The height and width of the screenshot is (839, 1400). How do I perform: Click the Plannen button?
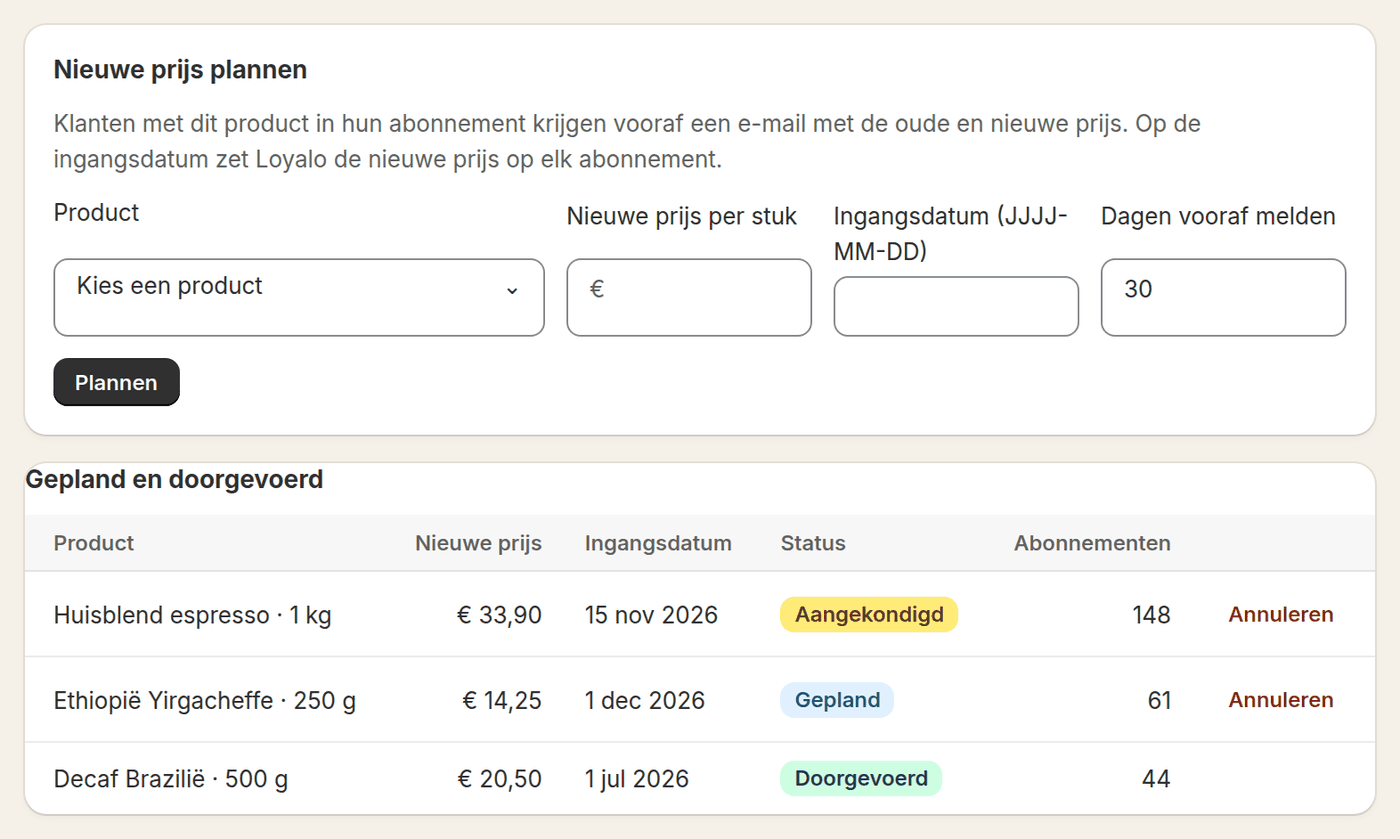(x=116, y=382)
